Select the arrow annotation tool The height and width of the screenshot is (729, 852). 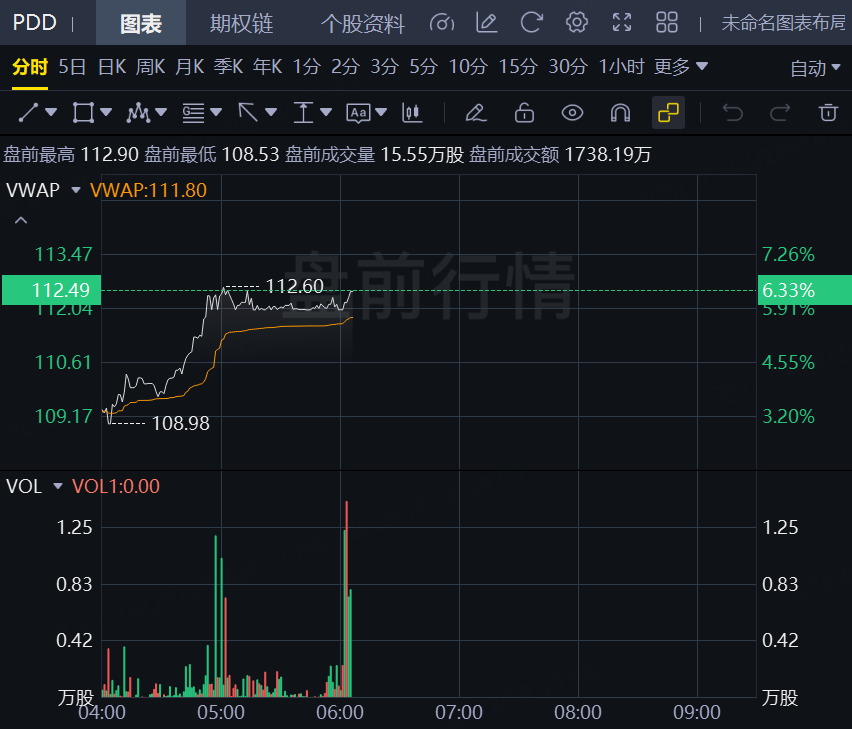click(248, 112)
